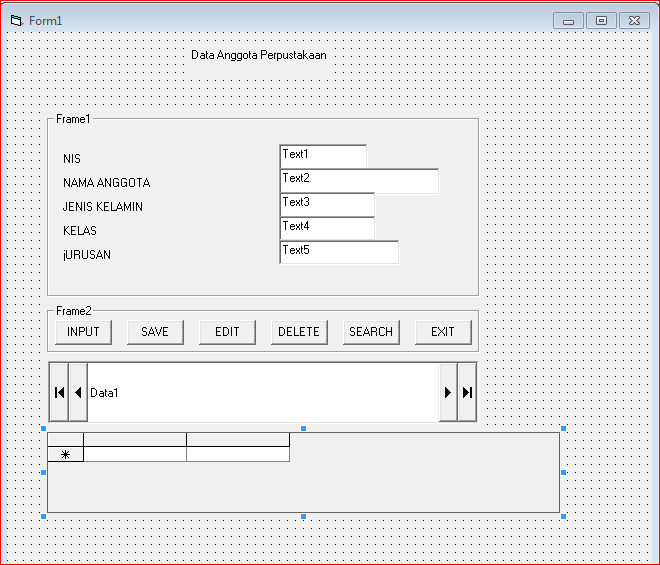This screenshot has height=565, width=660.
Task: Go to last record in Data1 control
Action: tap(467, 392)
